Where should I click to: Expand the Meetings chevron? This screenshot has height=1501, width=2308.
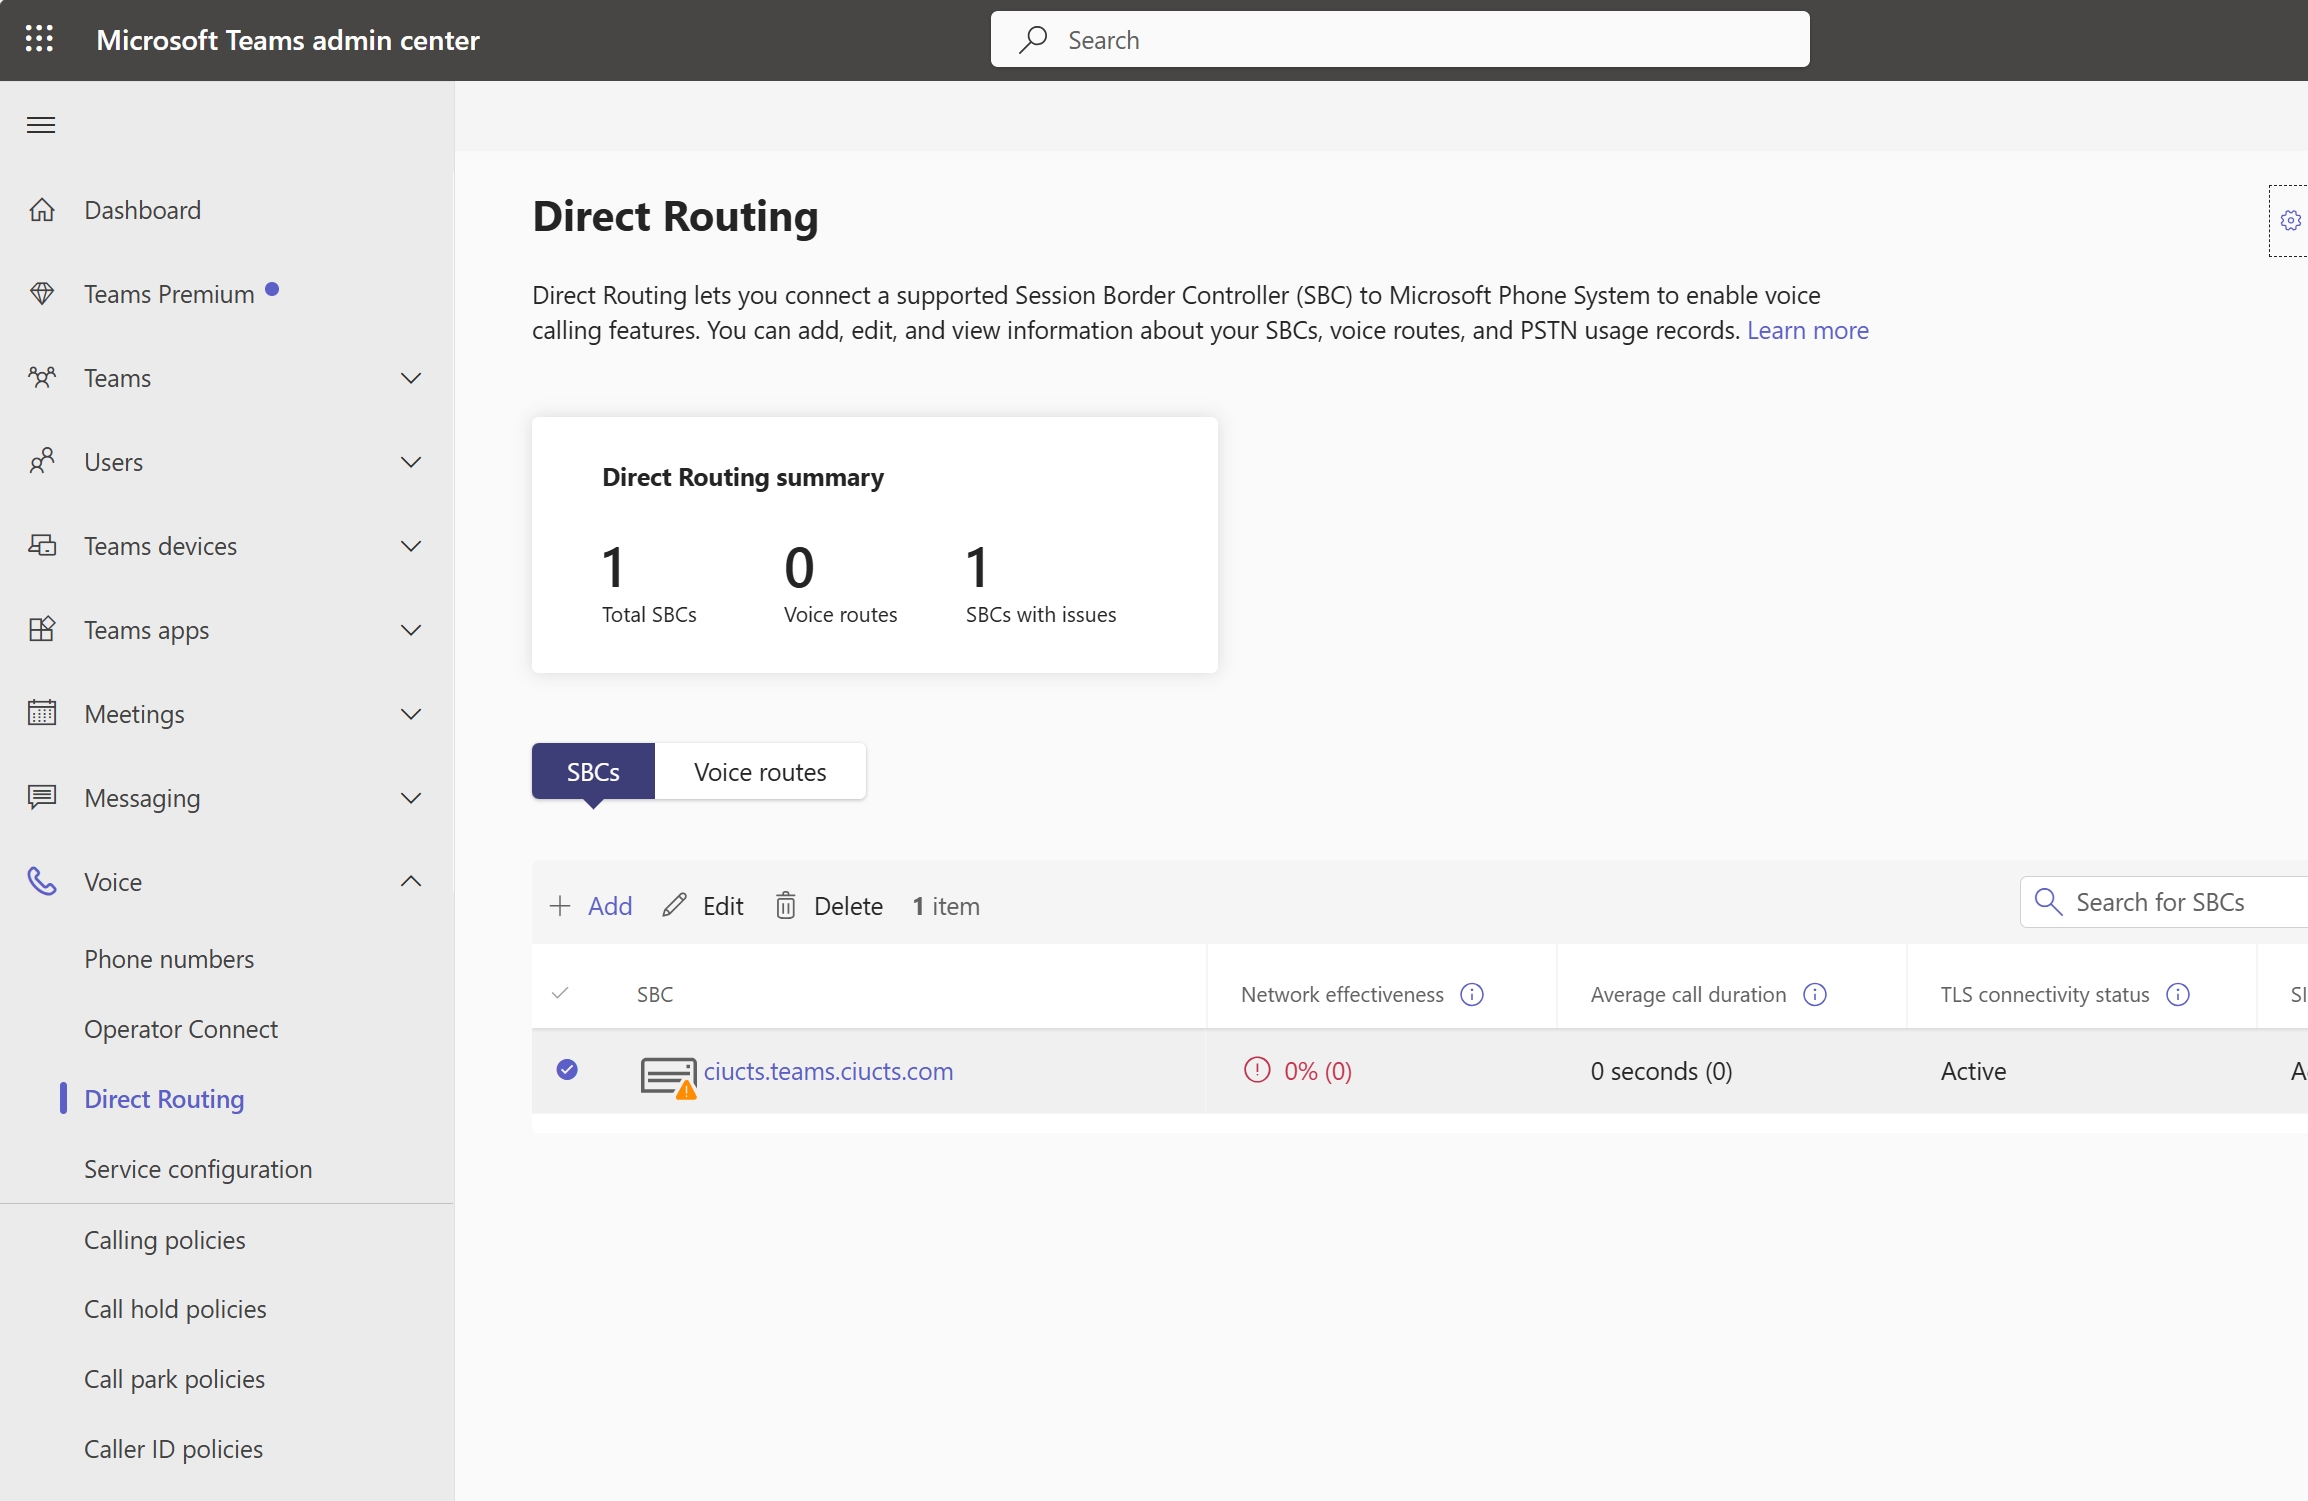(x=411, y=714)
